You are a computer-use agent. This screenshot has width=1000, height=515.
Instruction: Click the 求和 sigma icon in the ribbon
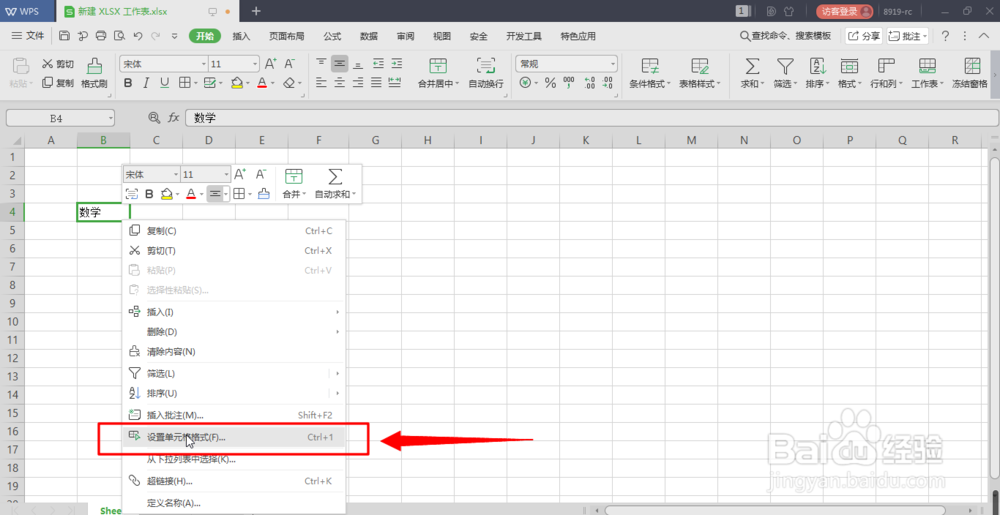(753, 66)
